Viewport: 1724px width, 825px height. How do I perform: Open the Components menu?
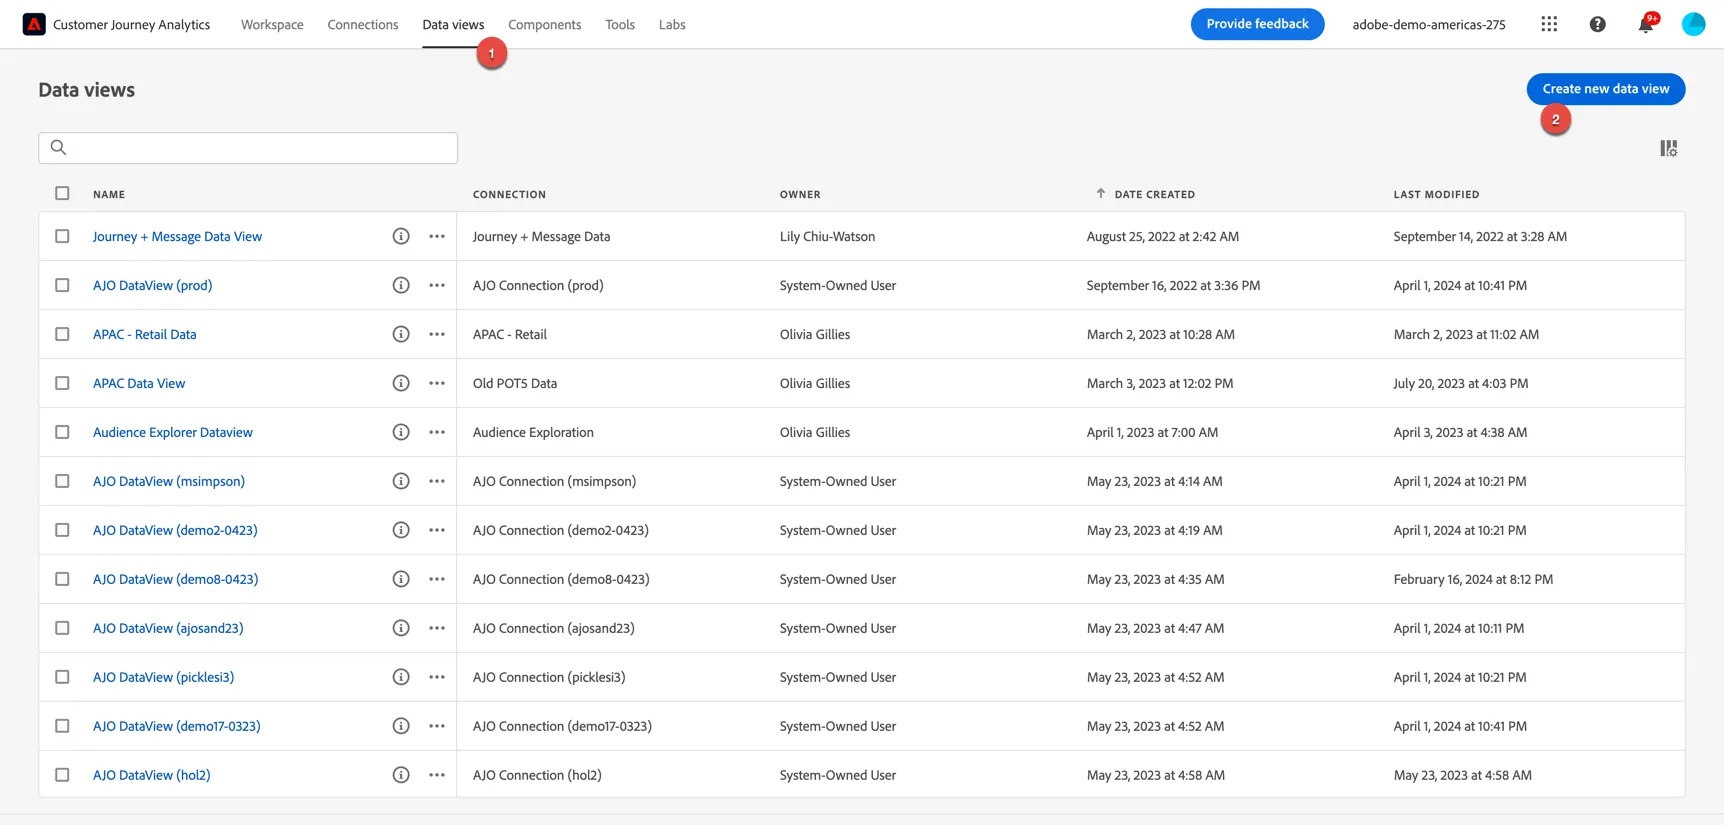(x=545, y=24)
